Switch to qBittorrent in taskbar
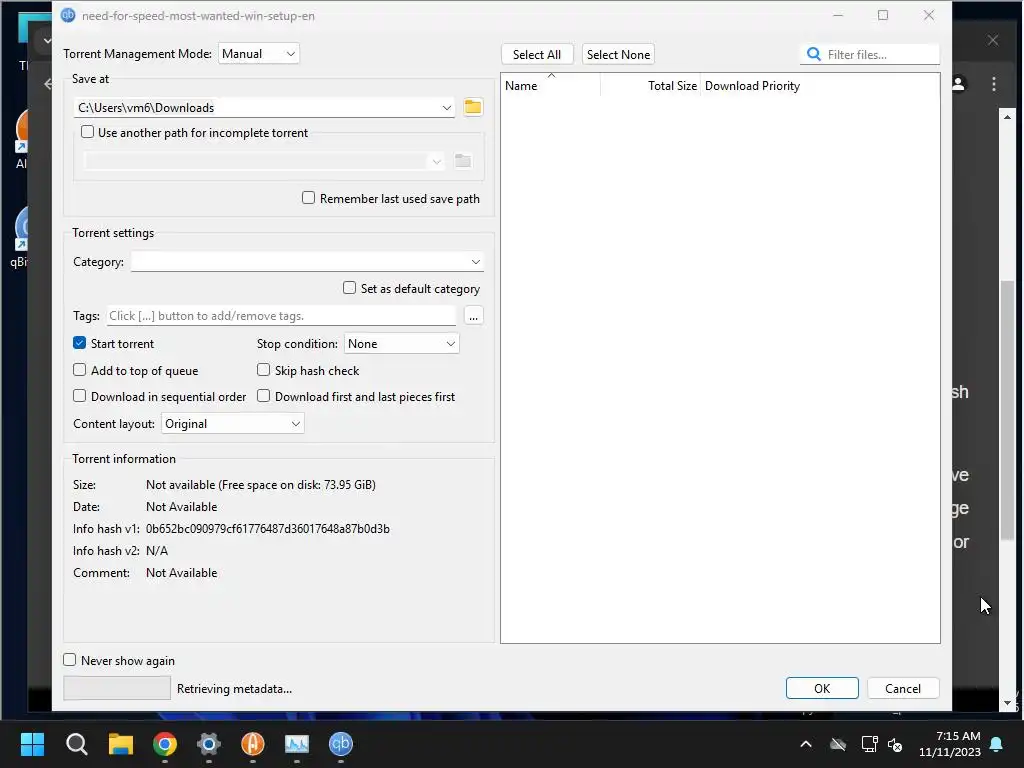Viewport: 1024px width, 768px height. 340,744
